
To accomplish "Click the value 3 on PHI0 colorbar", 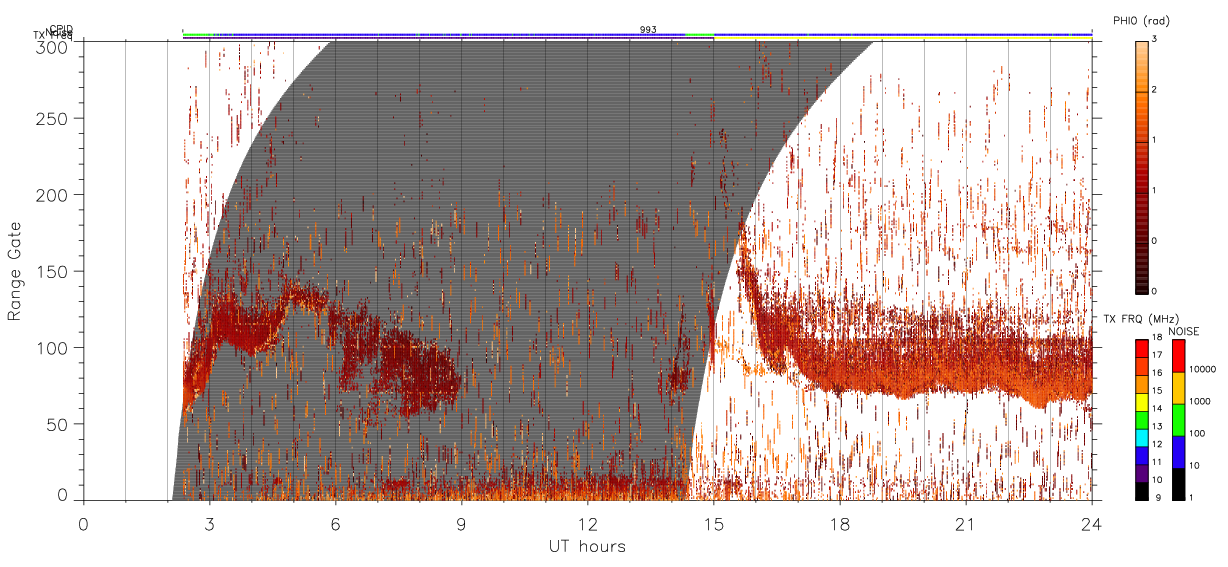I will point(1153,40).
